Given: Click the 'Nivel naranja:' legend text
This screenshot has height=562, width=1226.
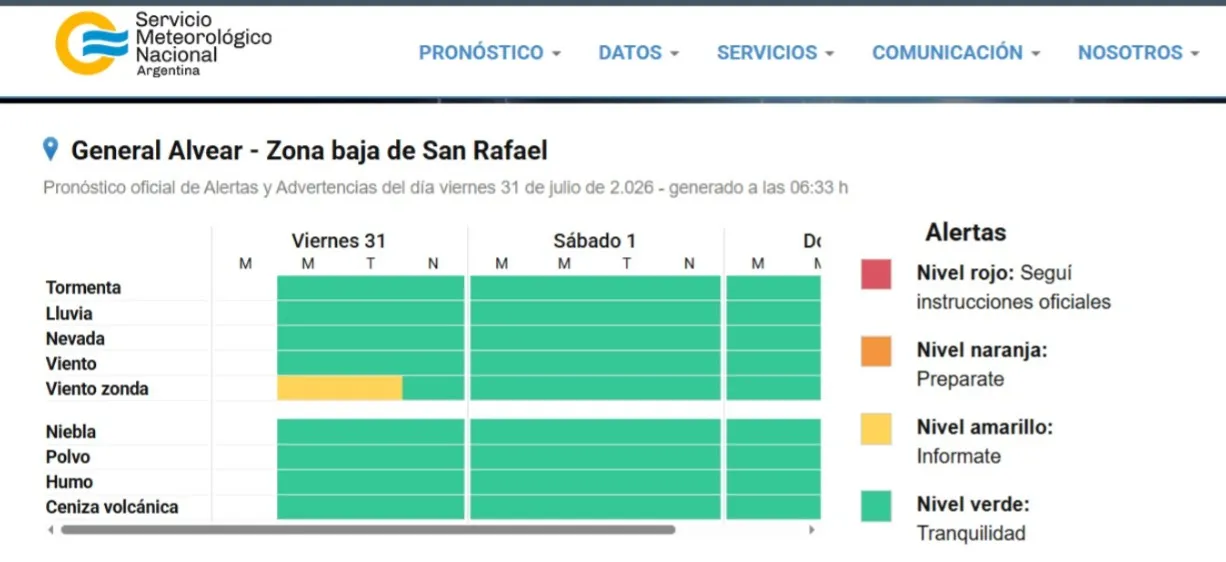Looking at the screenshot, I should pos(982,350).
